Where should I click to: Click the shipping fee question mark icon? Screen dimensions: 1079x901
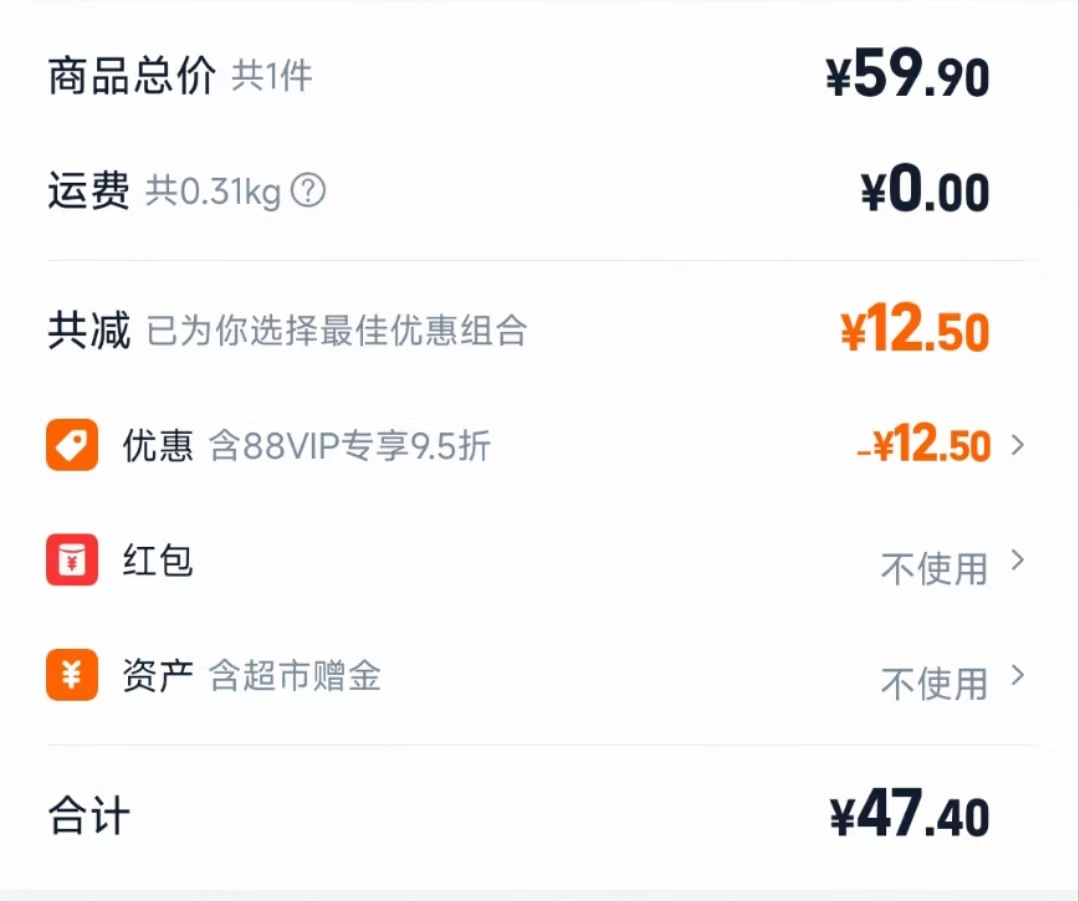click(308, 190)
